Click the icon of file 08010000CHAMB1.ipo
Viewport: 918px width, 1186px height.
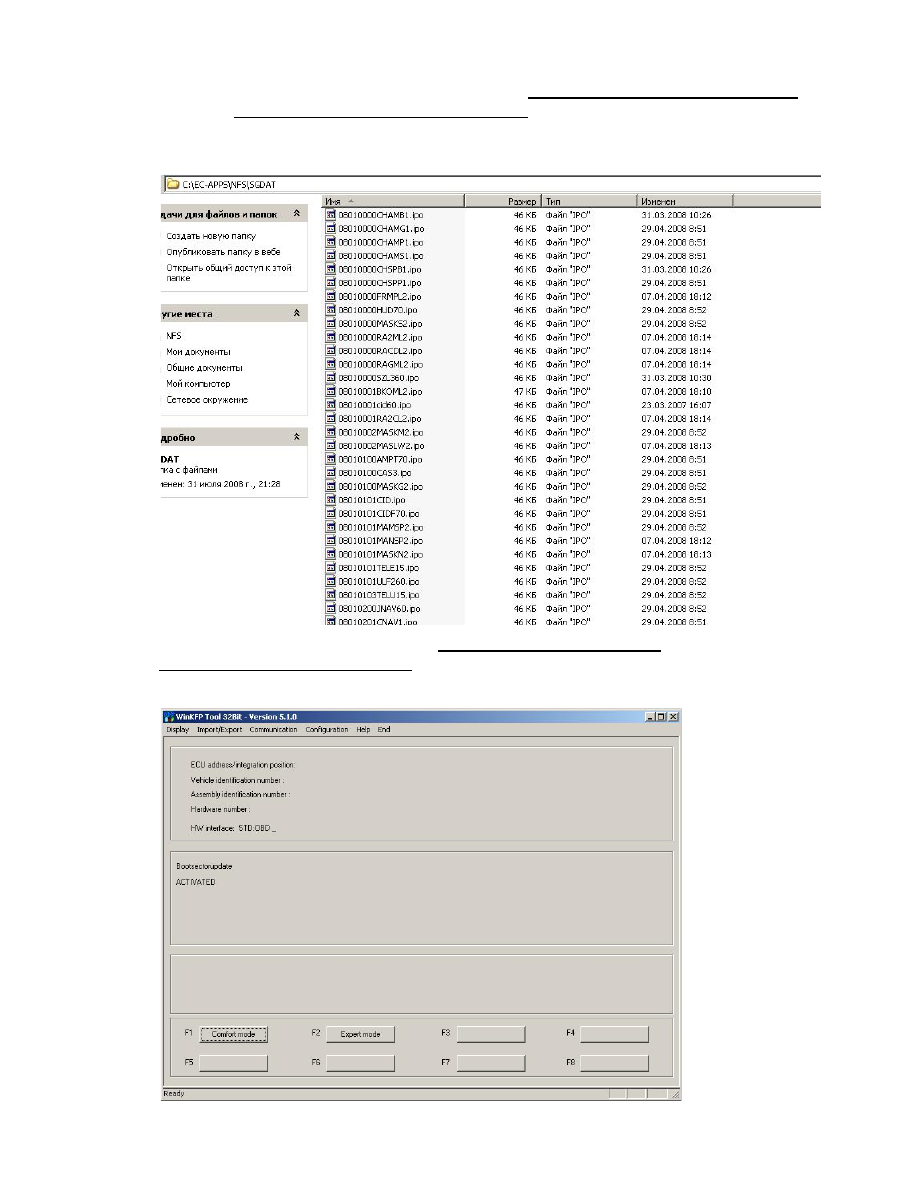[331, 215]
